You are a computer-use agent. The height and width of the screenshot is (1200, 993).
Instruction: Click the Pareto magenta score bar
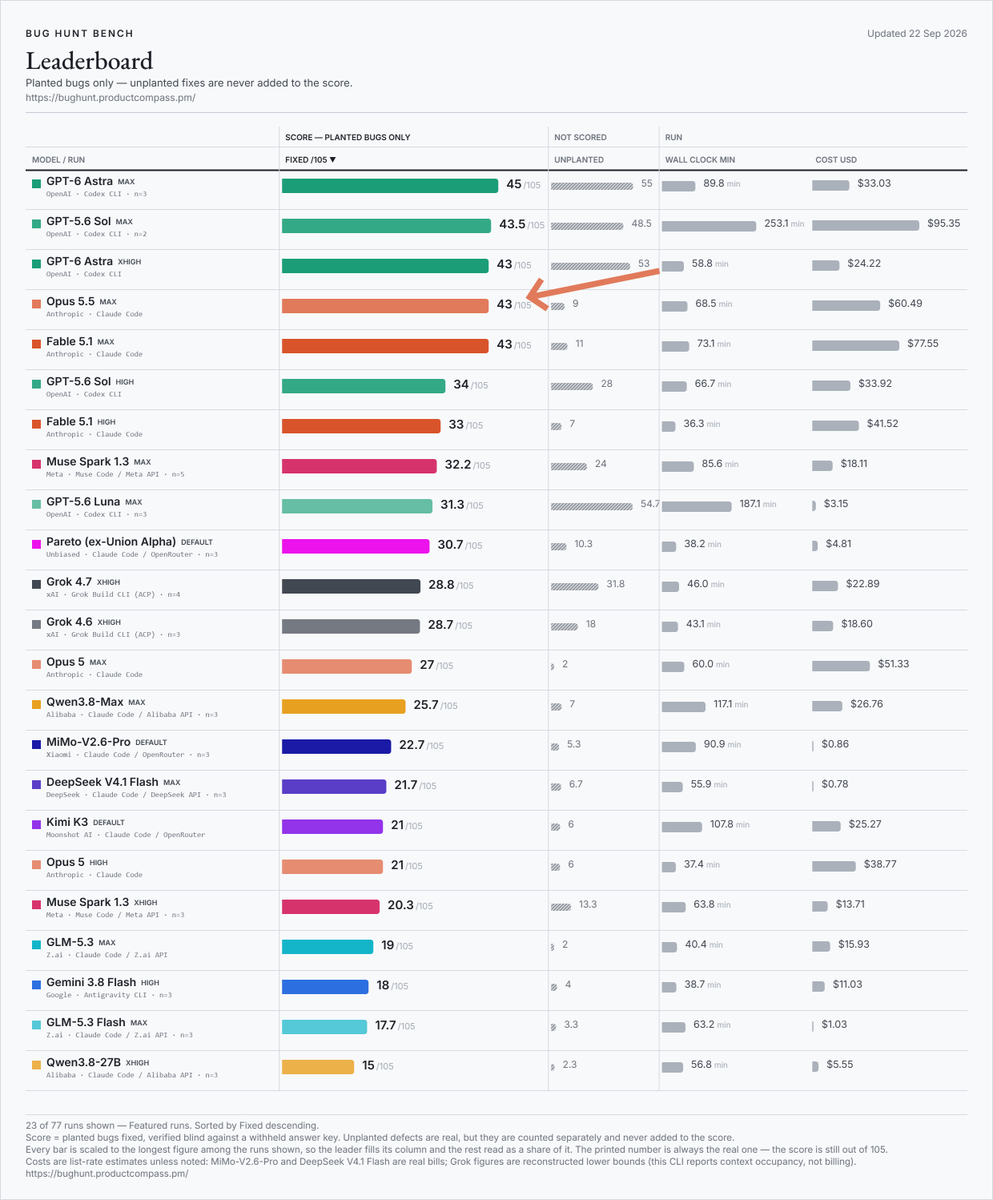click(x=356, y=545)
